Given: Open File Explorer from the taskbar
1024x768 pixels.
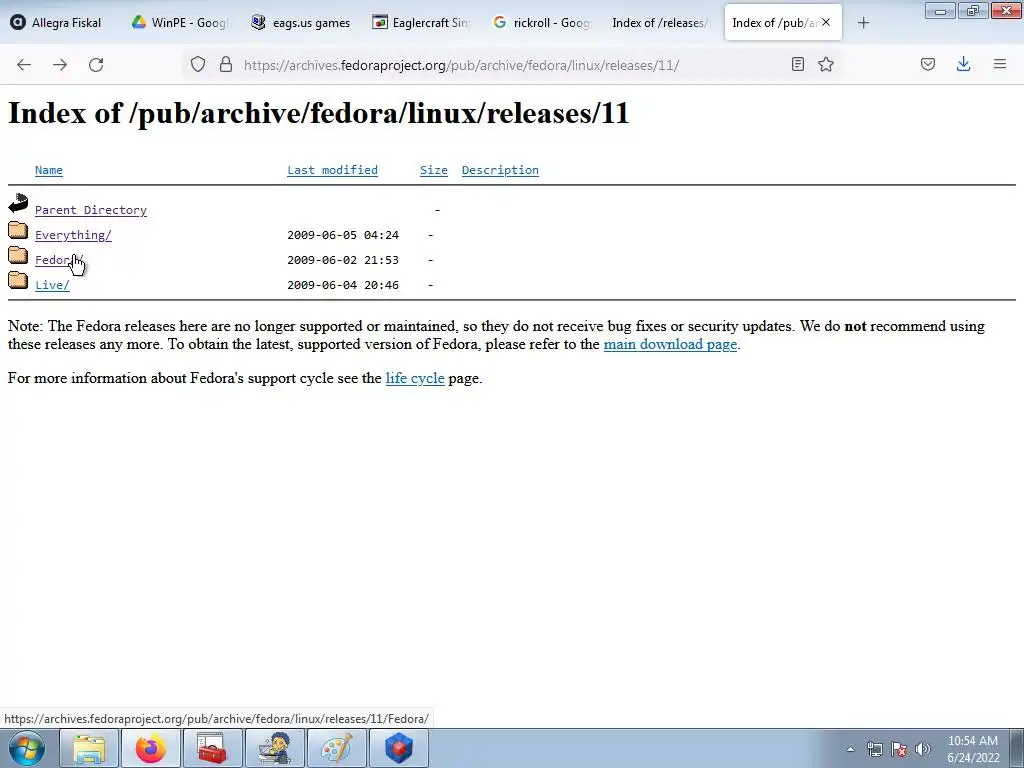Looking at the screenshot, I should point(89,748).
